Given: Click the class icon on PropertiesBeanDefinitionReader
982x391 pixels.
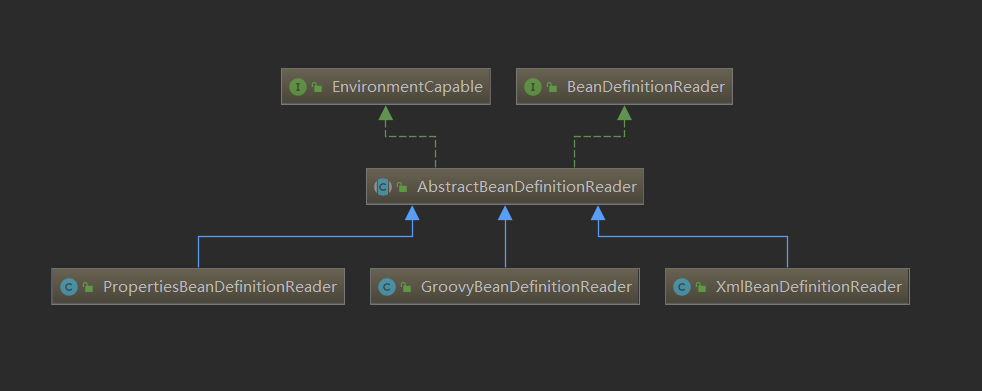Looking at the screenshot, I should pos(68,287).
